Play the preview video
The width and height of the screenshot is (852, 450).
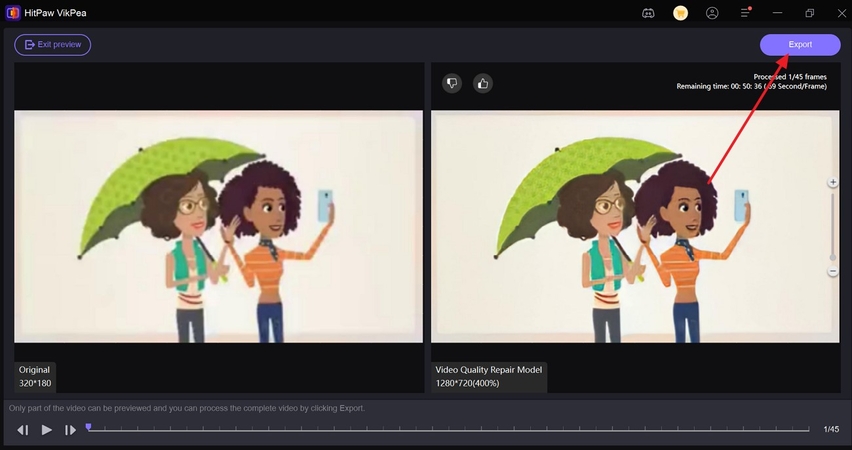(x=47, y=430)
